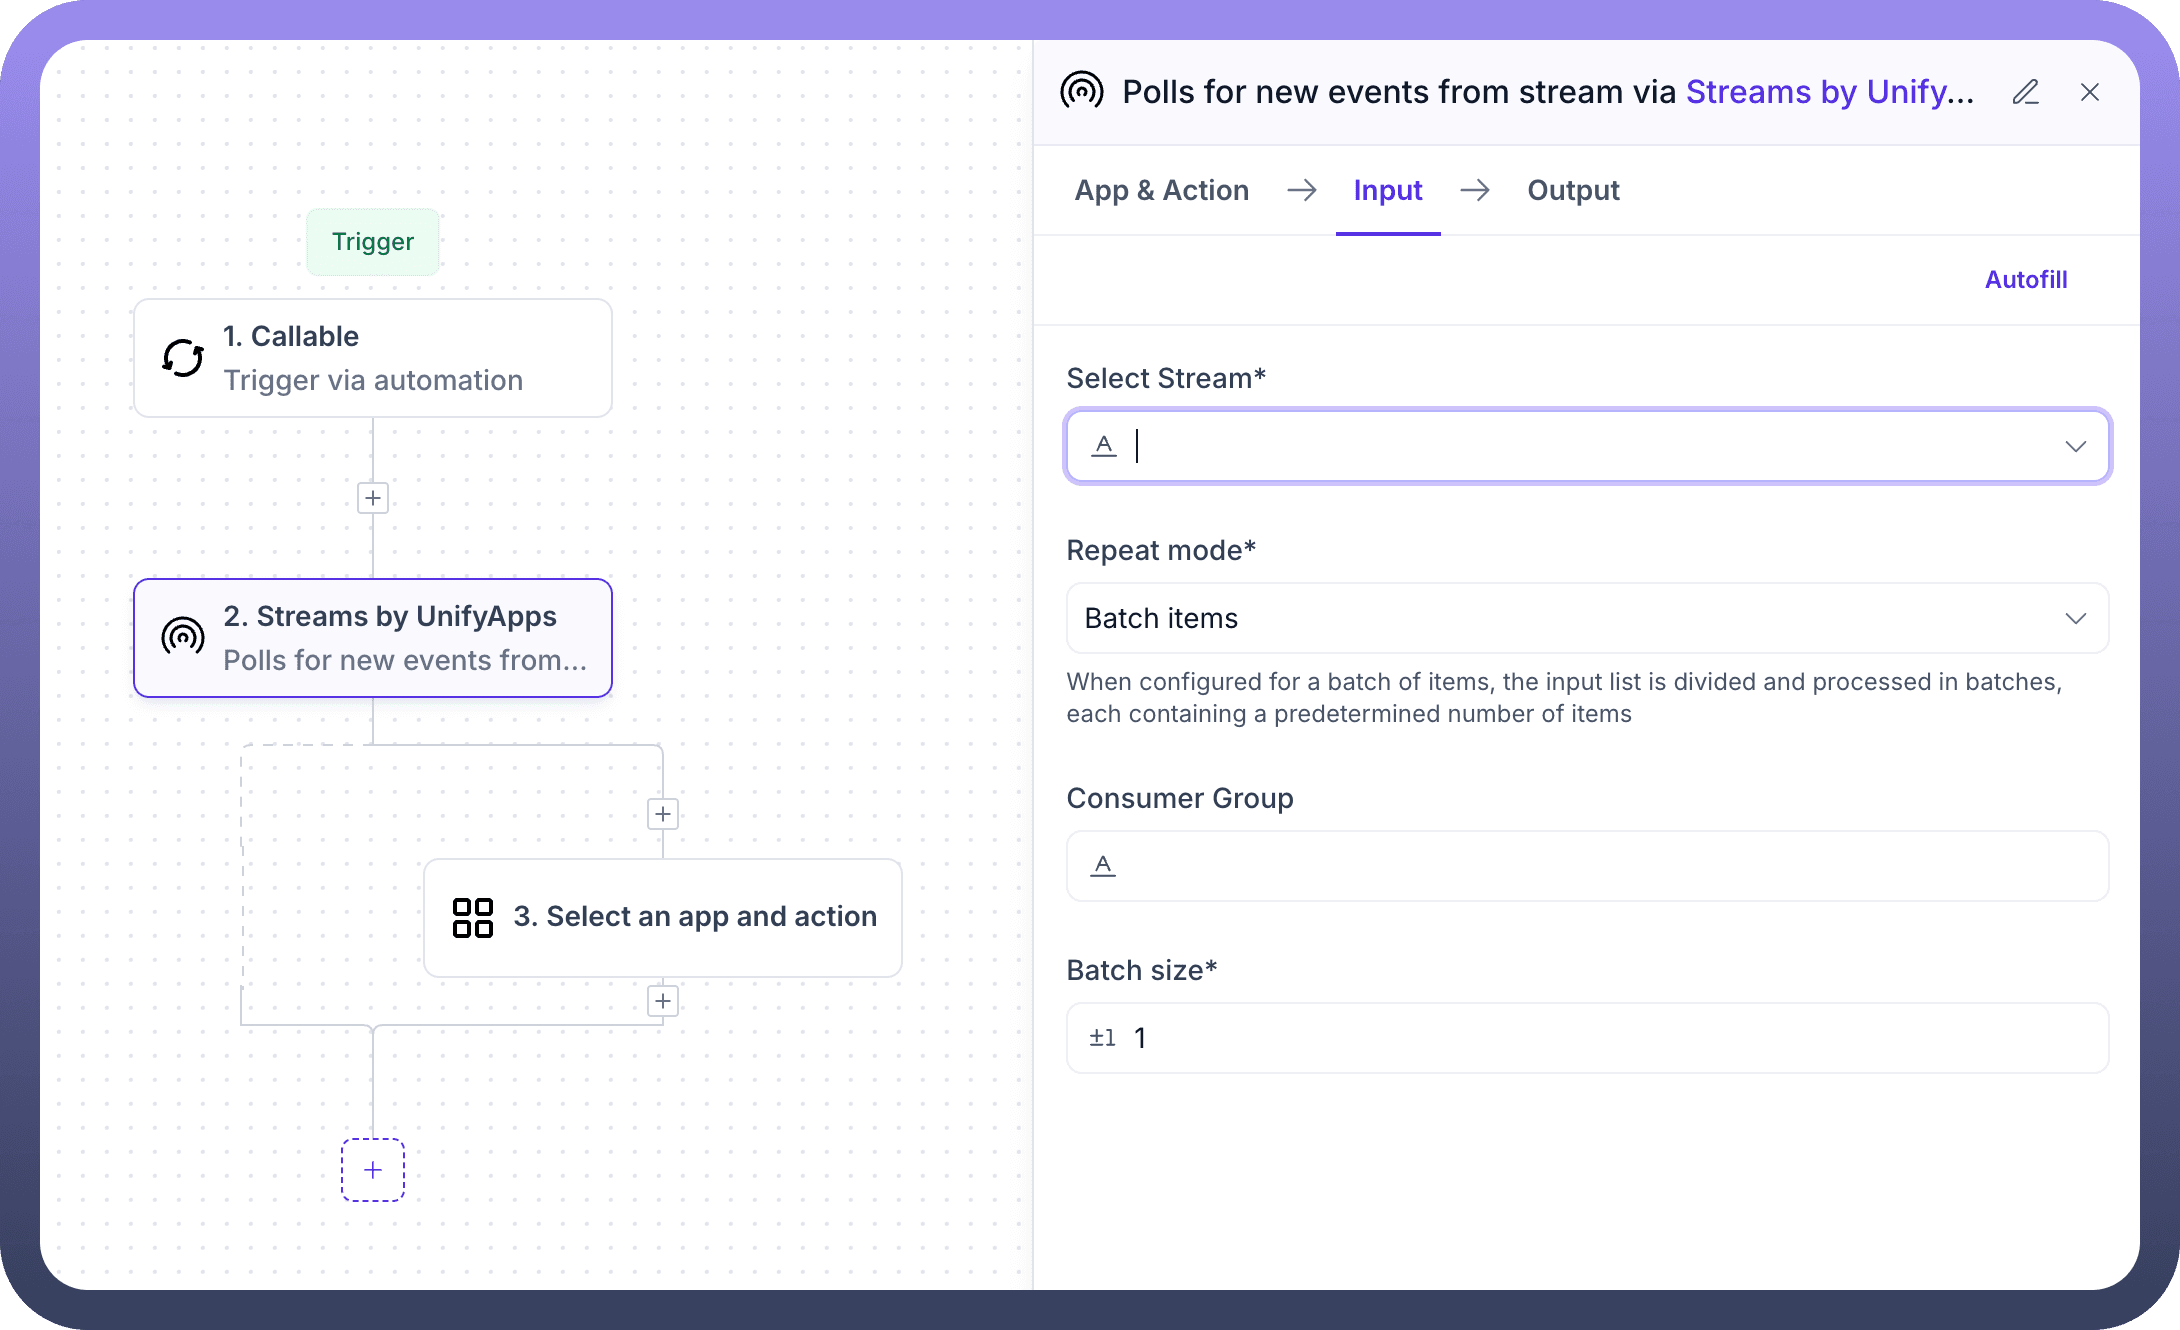Select the Input tab
This screenshot has width=2180, height=1330.
click(x=1387, y=190)
